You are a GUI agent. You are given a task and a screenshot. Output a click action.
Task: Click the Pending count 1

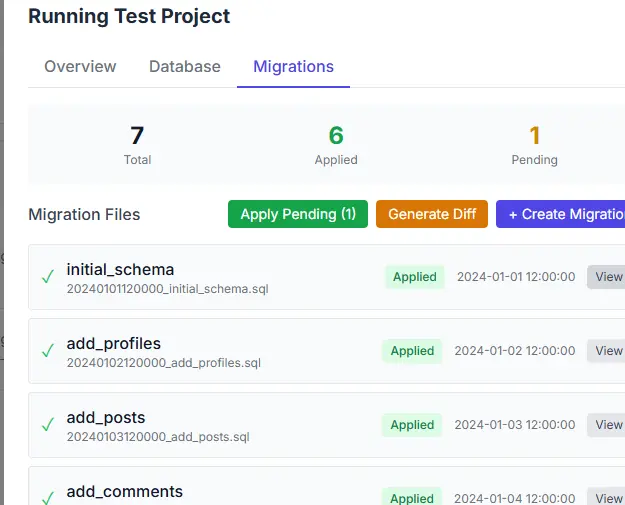535,136
